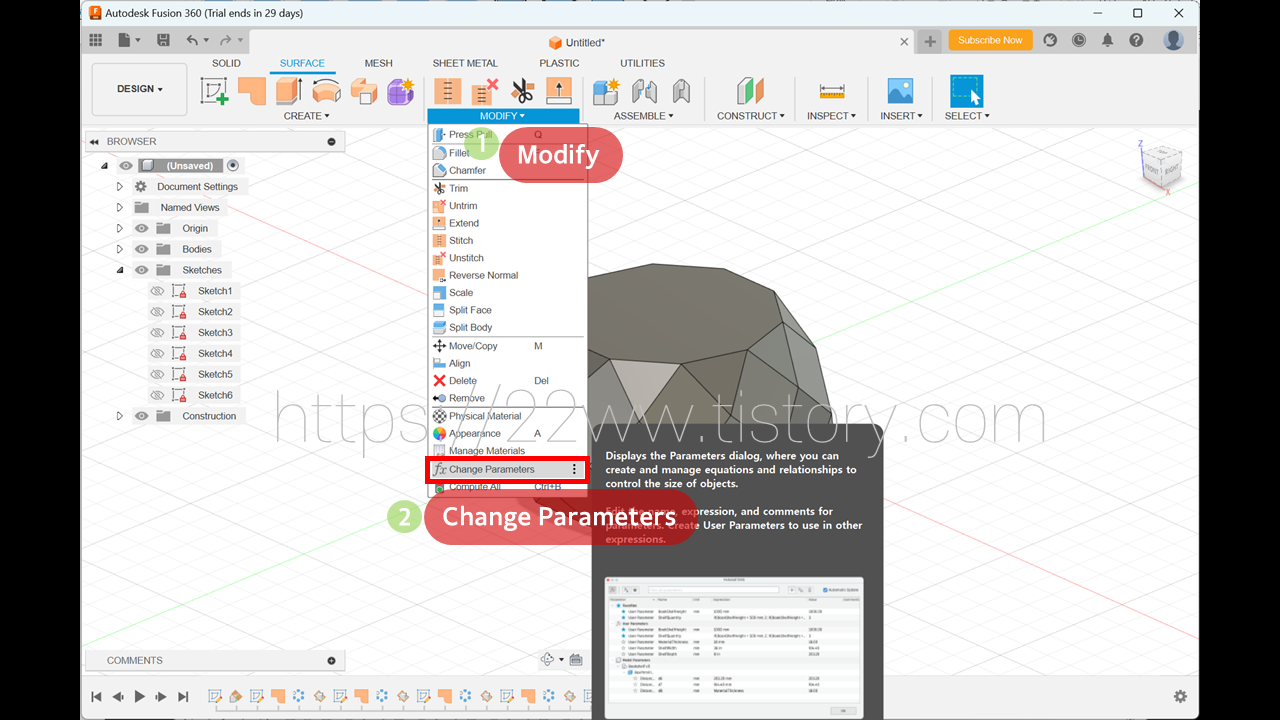The image size is (1280, 720).
Task: Select the surface Sweep tool icon
Action: coord(363,91)
